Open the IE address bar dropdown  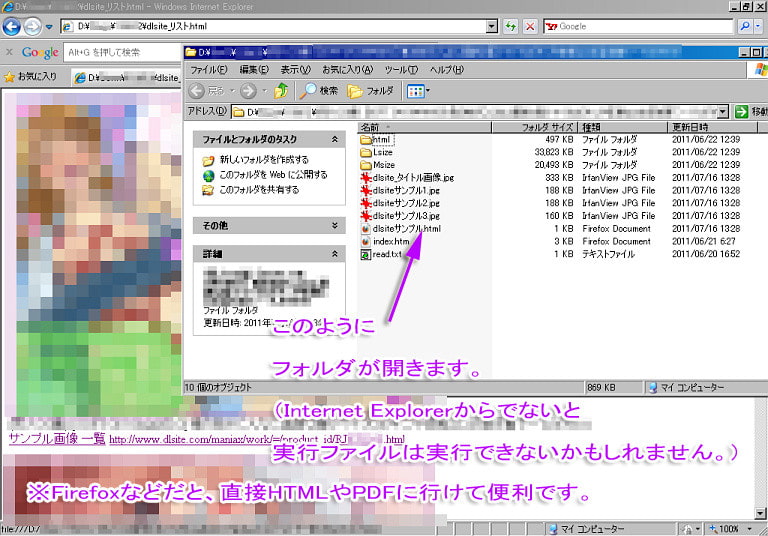492,26
